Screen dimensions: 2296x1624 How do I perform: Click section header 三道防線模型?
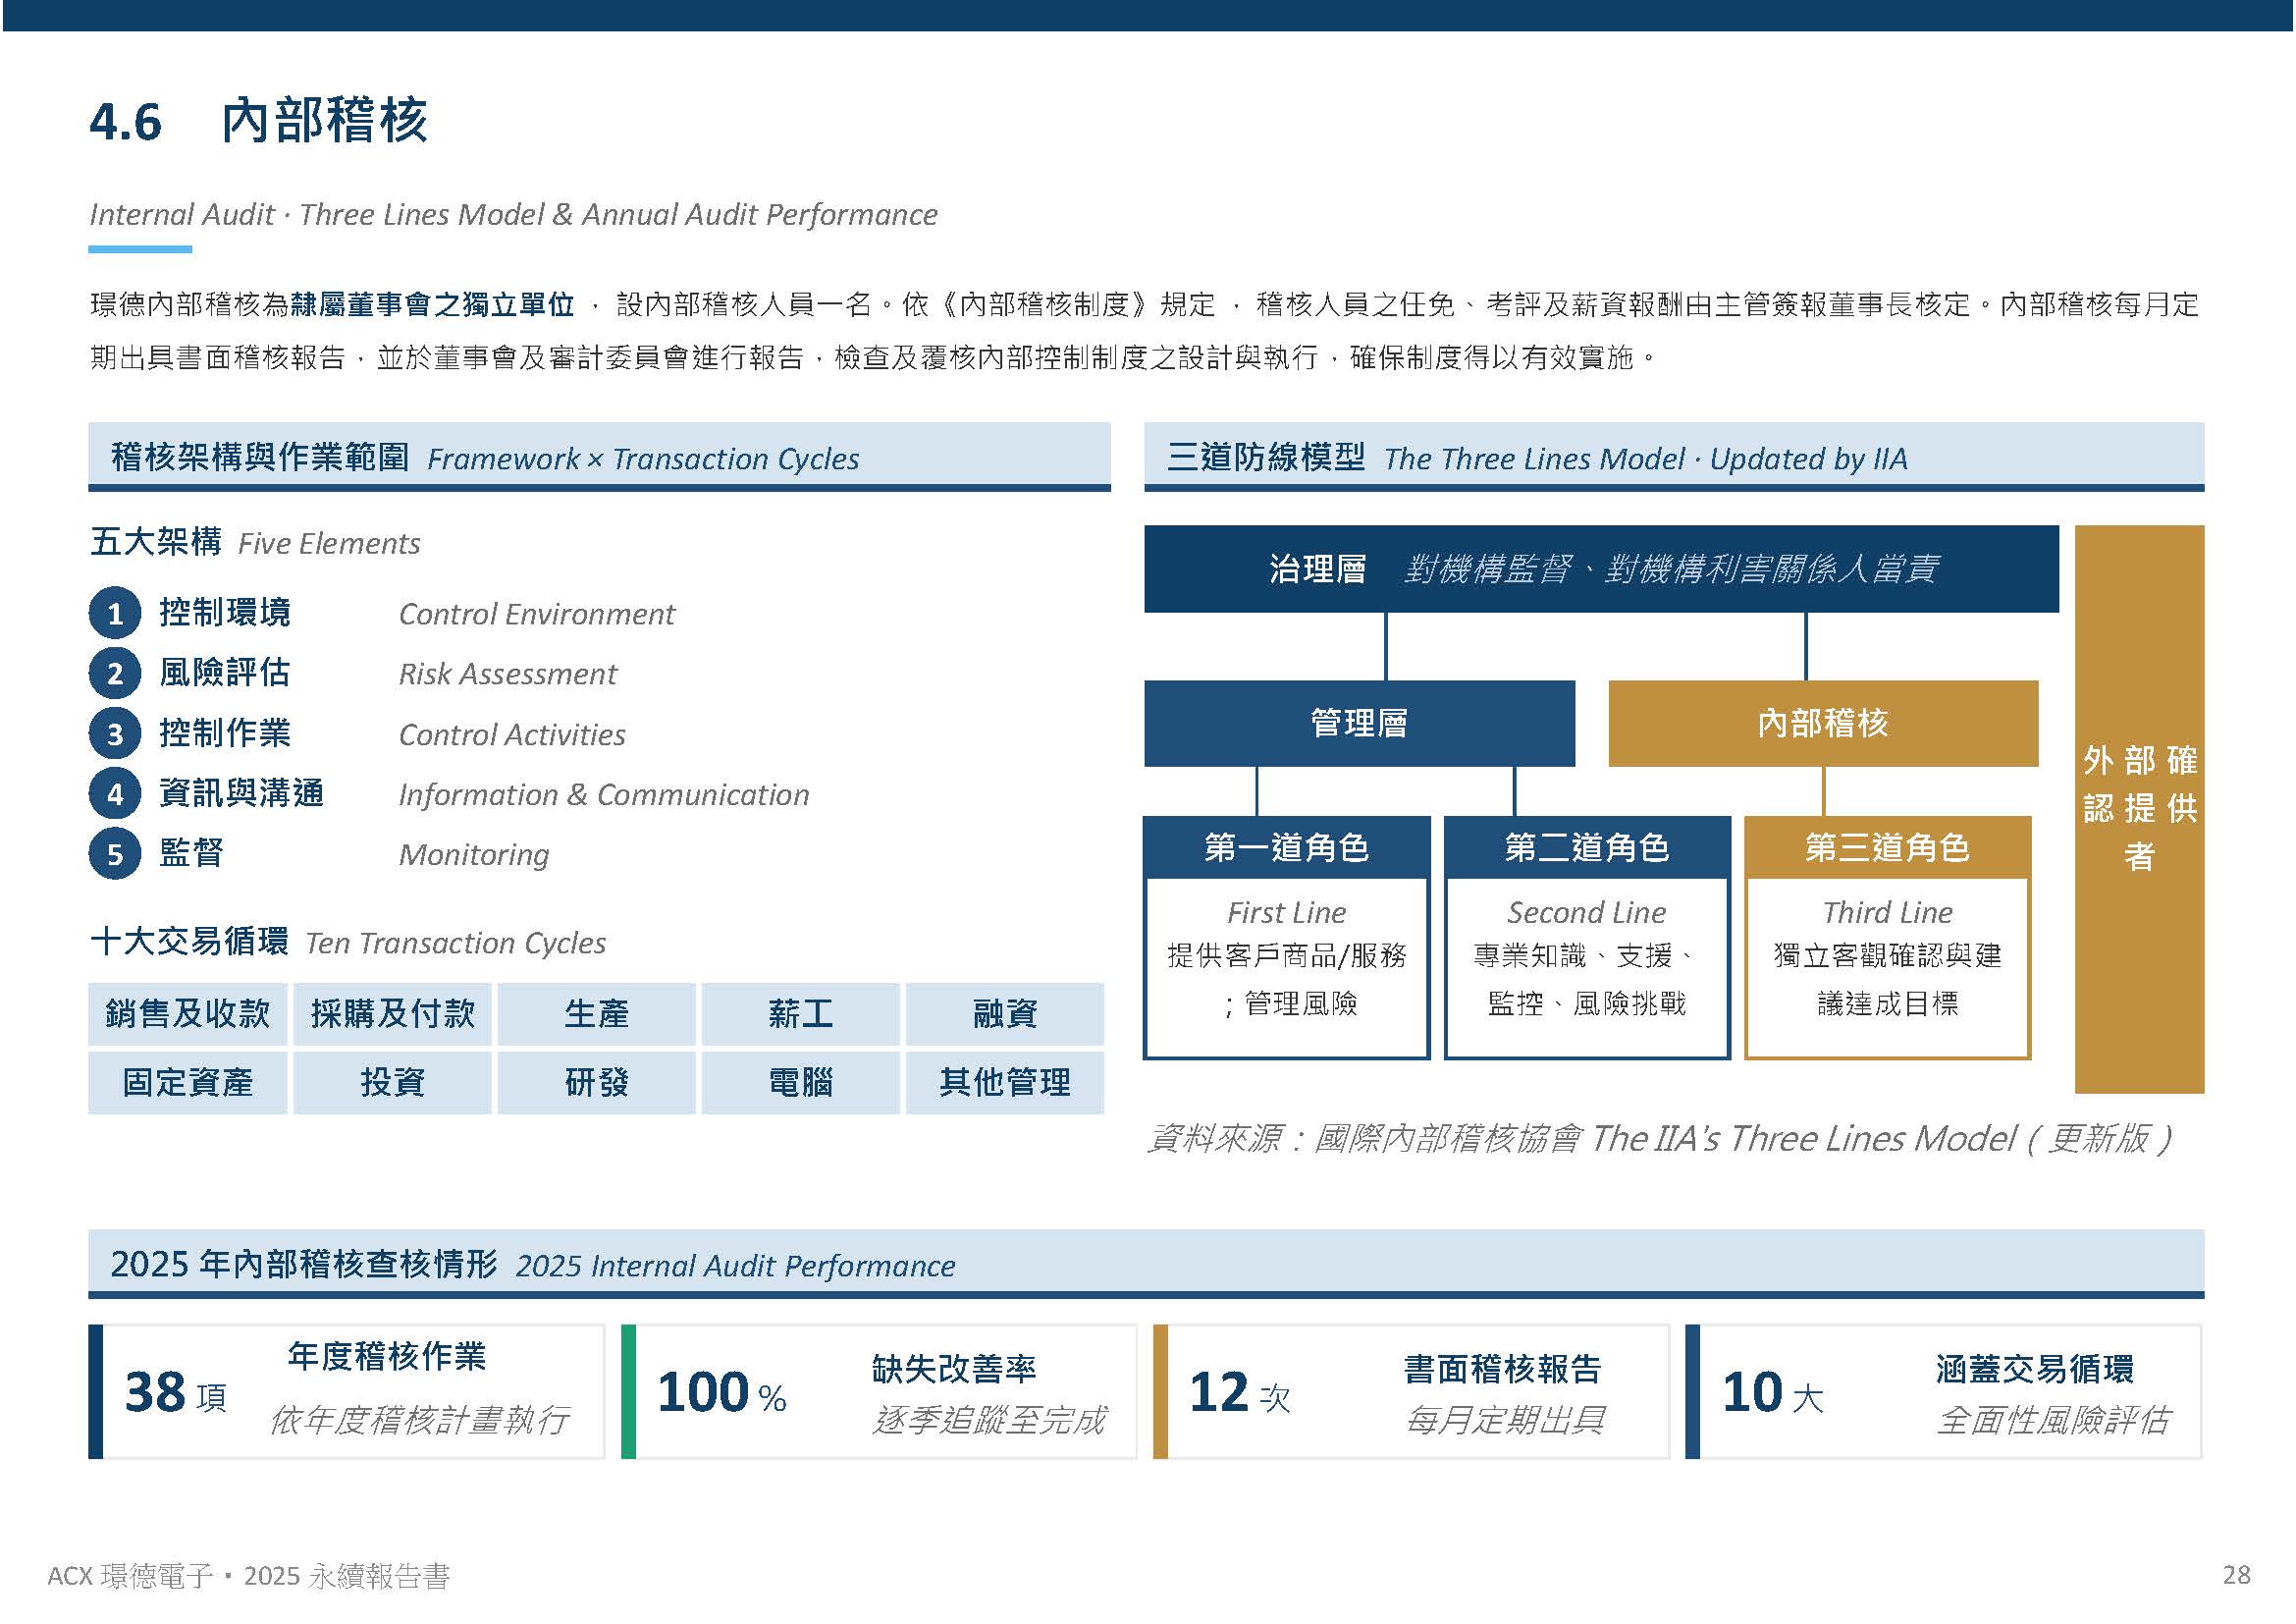coord(1674,457)
